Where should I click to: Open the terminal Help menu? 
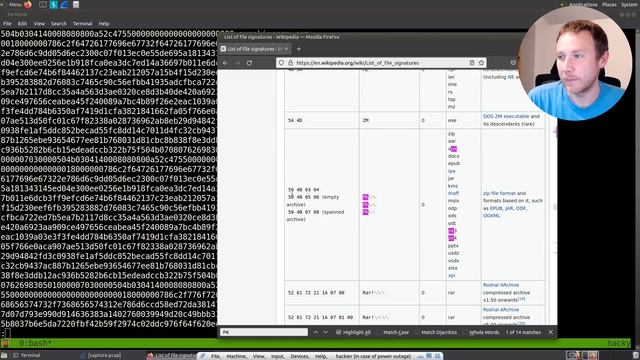click(x=104, y=24)
